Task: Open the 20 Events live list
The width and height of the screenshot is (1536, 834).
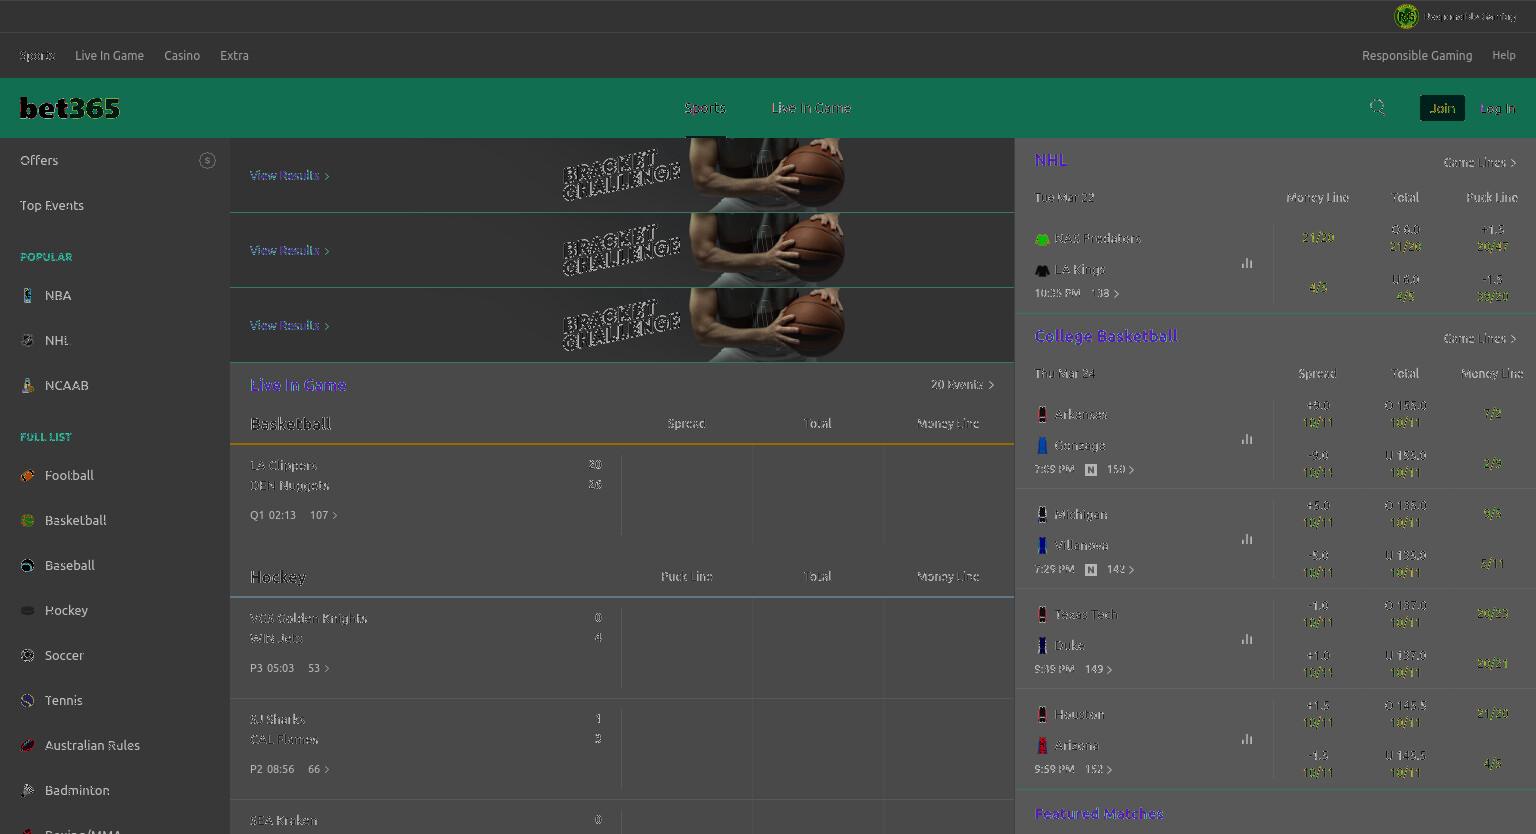Action: coord(962,384)
